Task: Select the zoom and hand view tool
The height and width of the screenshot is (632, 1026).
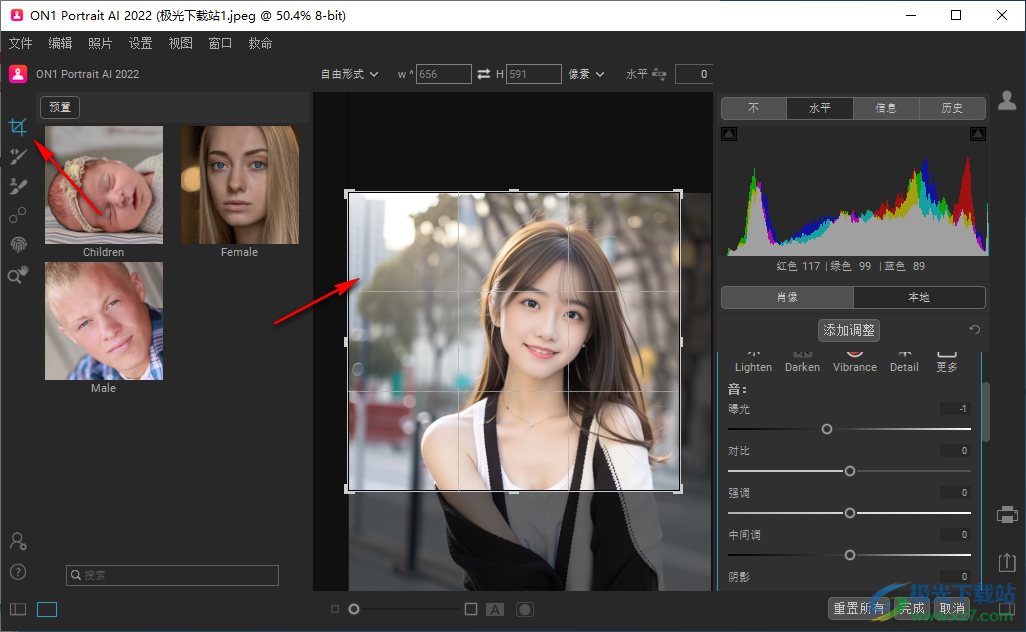Action: click(x=18, y=275)
